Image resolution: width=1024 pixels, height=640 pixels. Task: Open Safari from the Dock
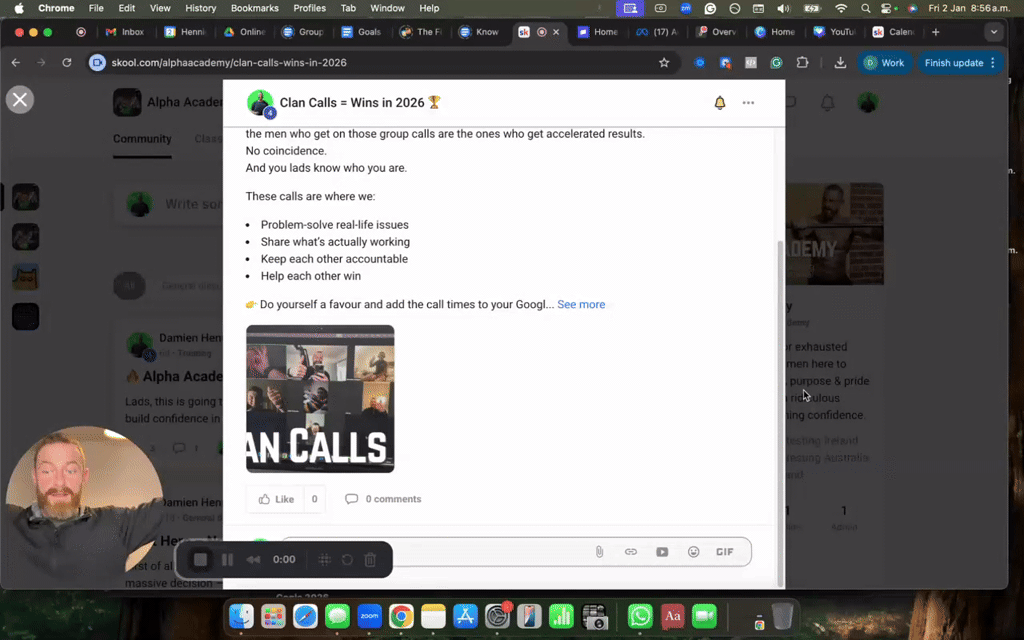(305, 616)
